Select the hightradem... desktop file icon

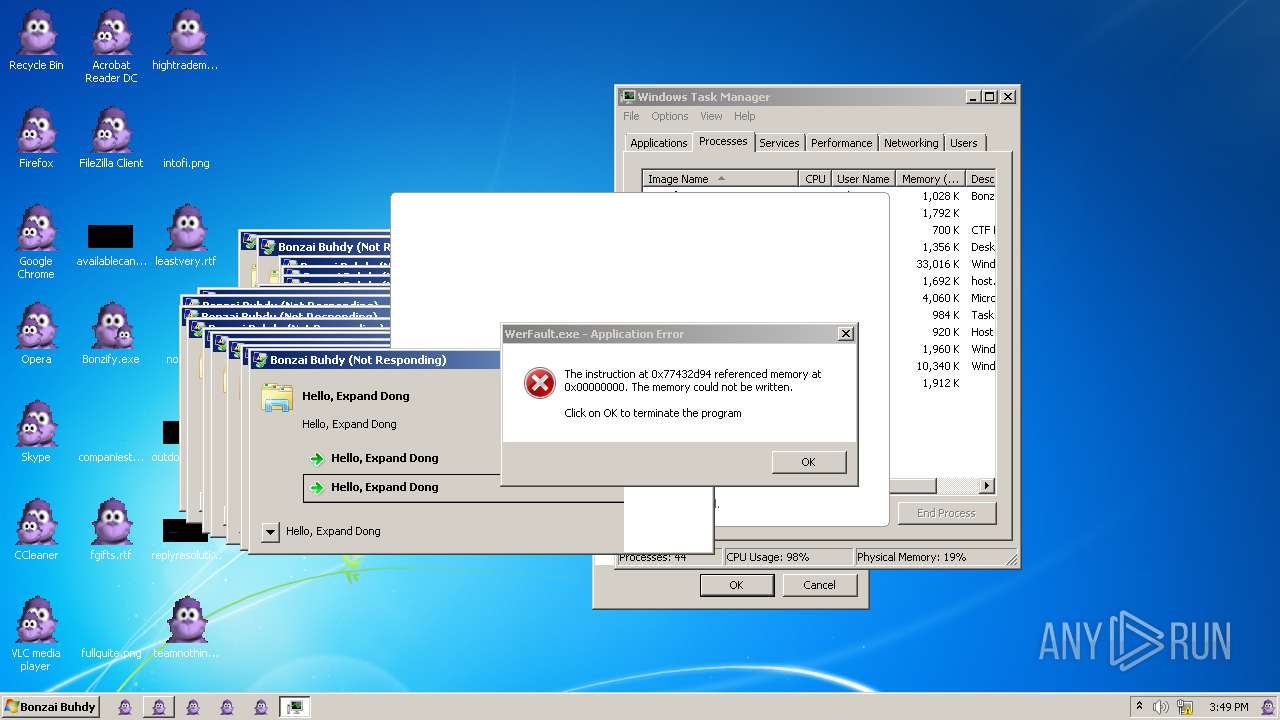tap(185, 40)
